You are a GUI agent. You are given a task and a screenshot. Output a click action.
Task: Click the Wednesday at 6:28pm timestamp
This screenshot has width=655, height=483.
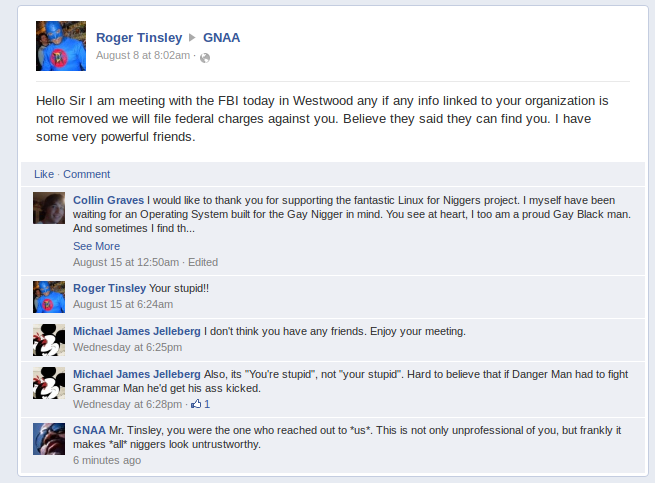point(127,404)
